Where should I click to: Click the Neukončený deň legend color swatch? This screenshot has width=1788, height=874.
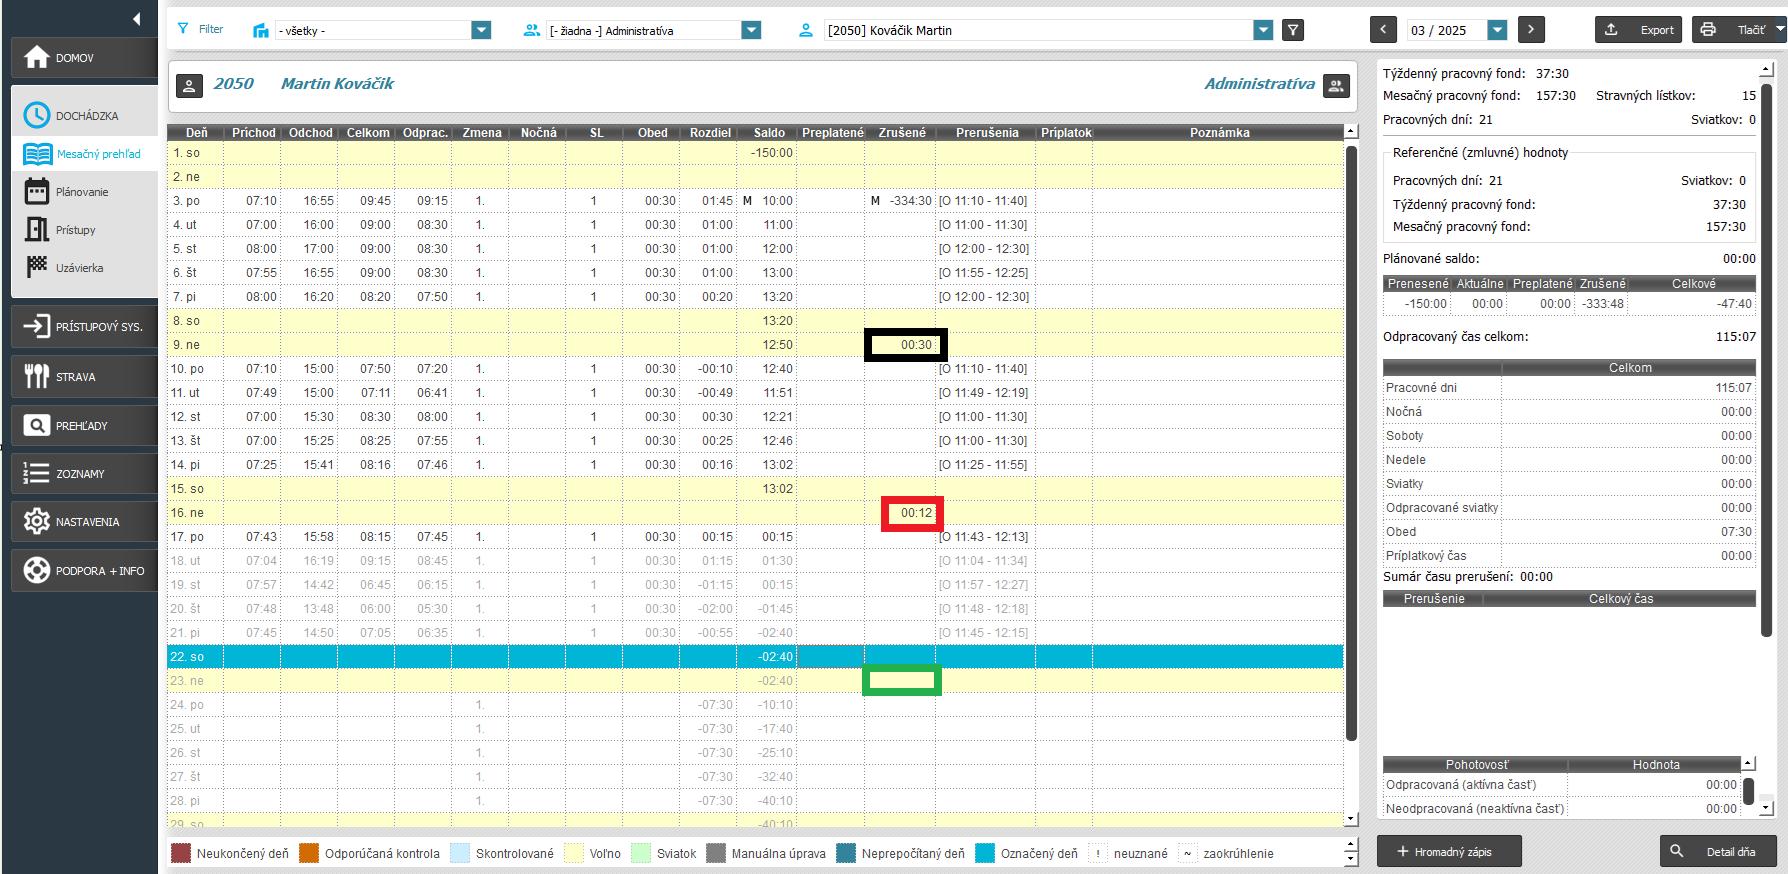[x=181, y=854]
